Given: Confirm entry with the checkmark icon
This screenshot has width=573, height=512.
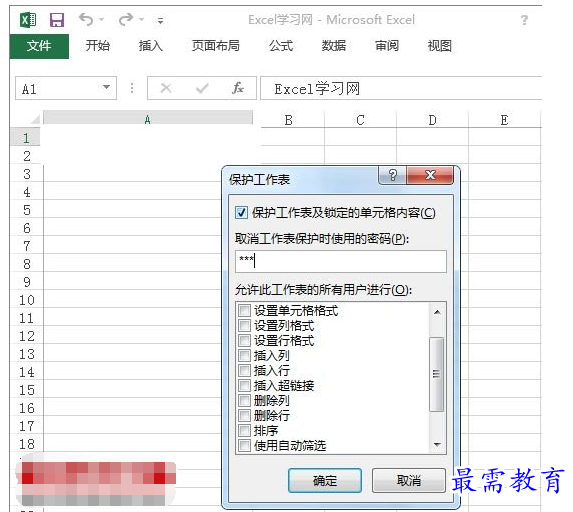Looking at the screenshot, I should coord(202,88).
